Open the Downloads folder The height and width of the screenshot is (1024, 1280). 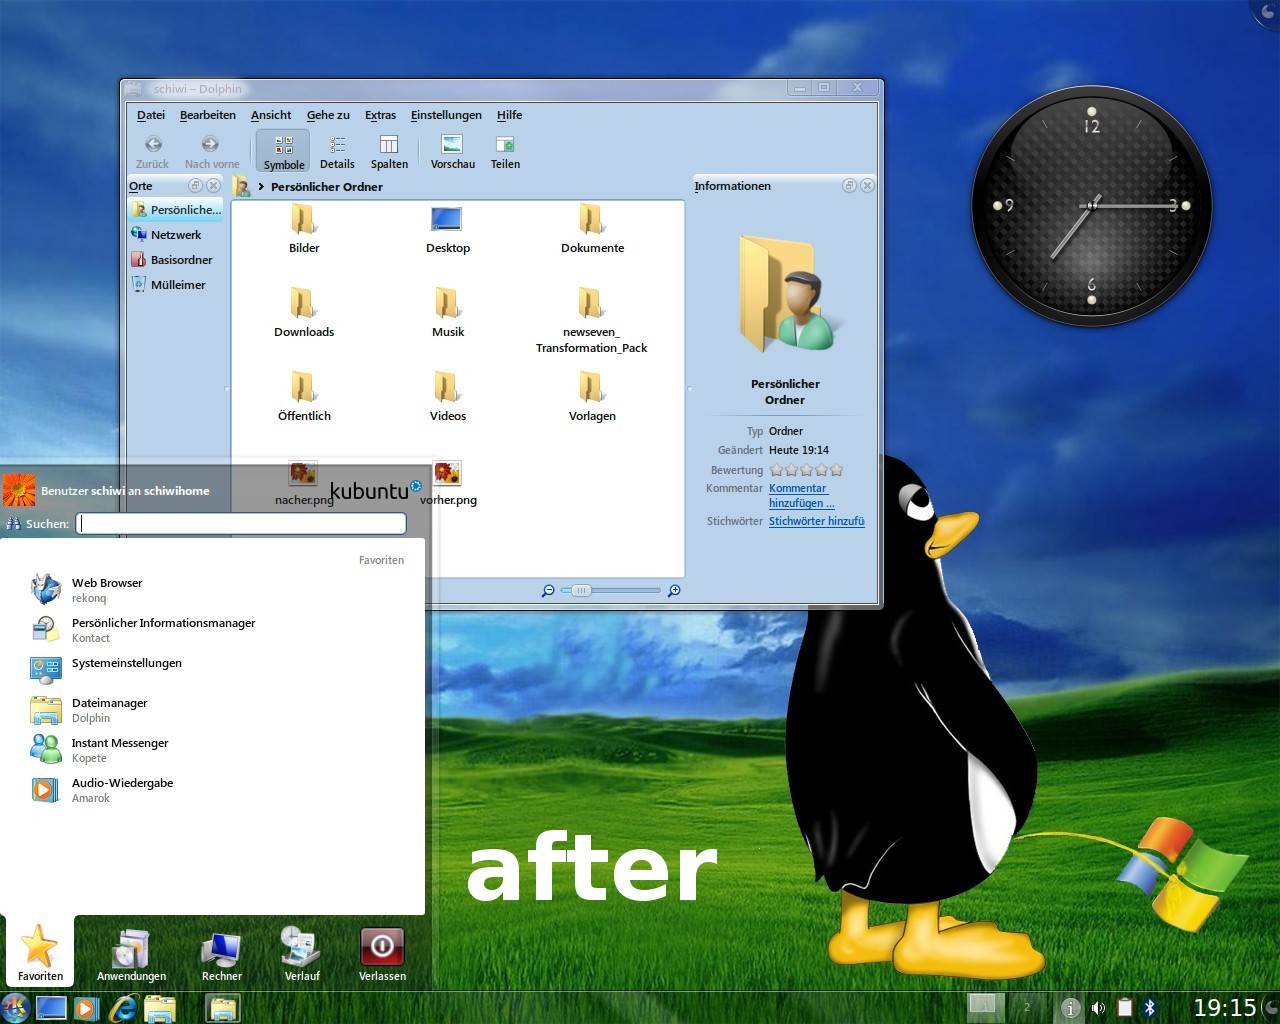[x=304, y=313]
